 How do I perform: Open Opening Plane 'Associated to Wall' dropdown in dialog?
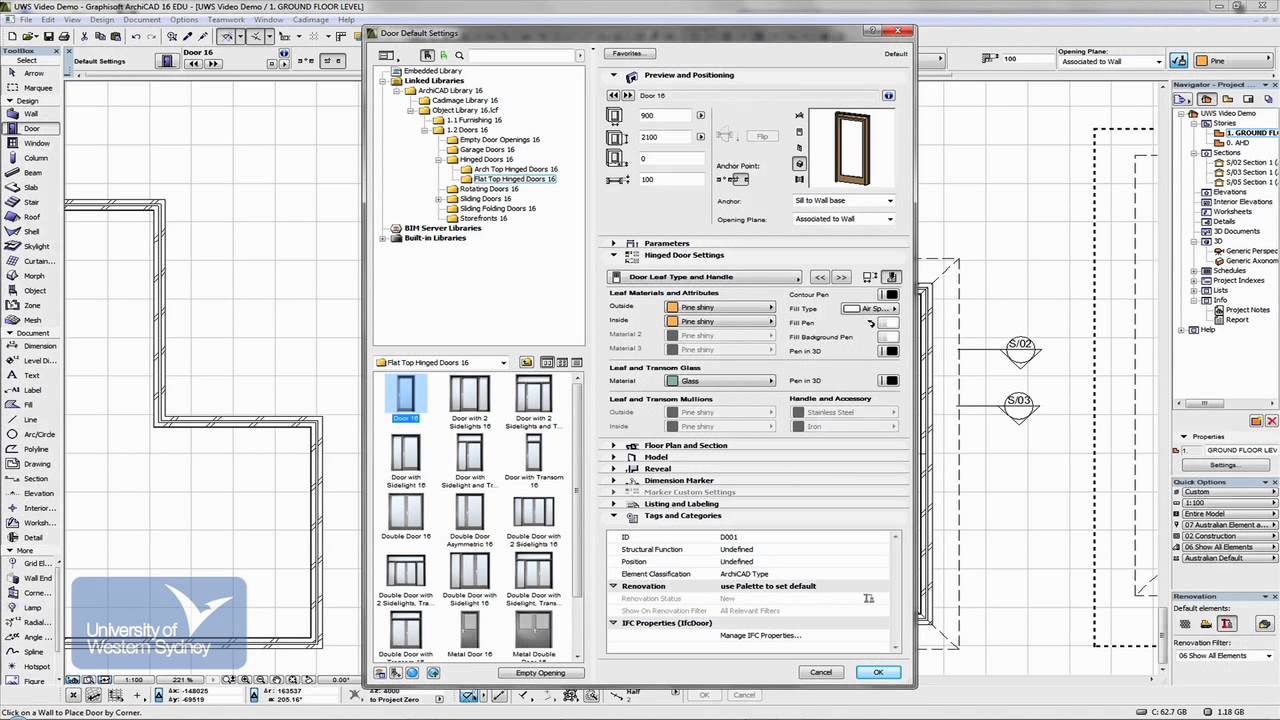pyautogui.click(x=845, y=219)
